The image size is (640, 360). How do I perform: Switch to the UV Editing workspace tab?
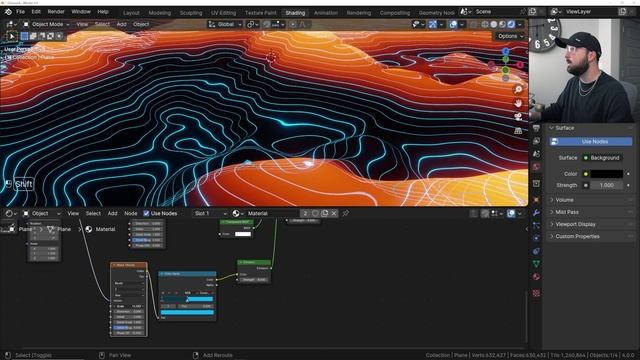click(223, 13)
